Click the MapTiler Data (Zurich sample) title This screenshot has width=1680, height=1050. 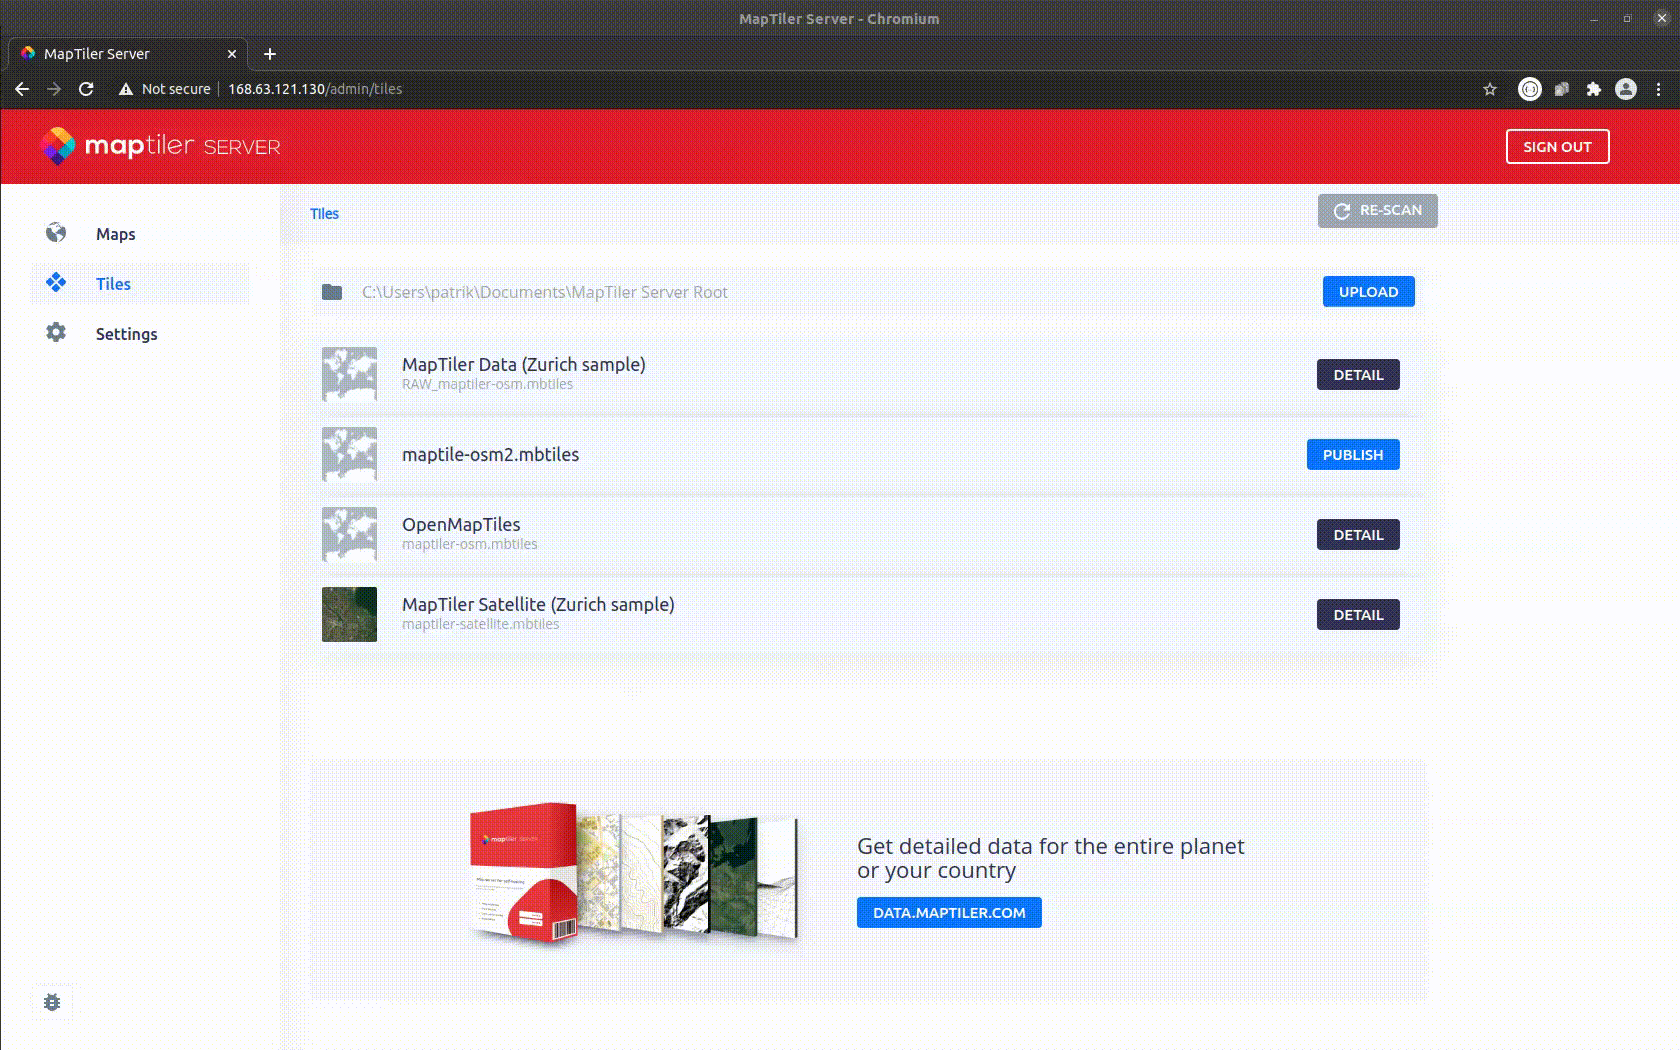524,365
